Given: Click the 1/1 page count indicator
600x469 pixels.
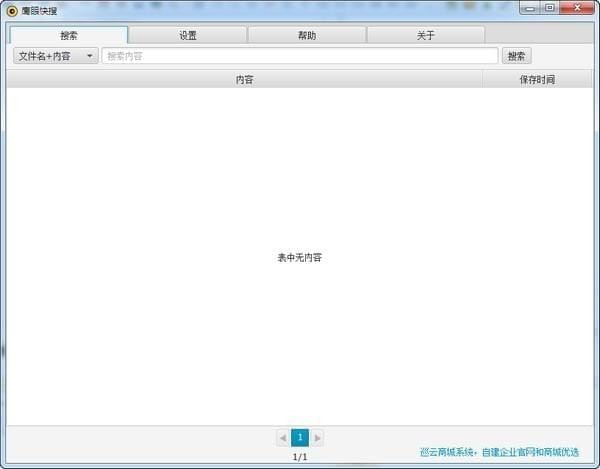Looking at the screenshot, I should [x=300, y=457].
